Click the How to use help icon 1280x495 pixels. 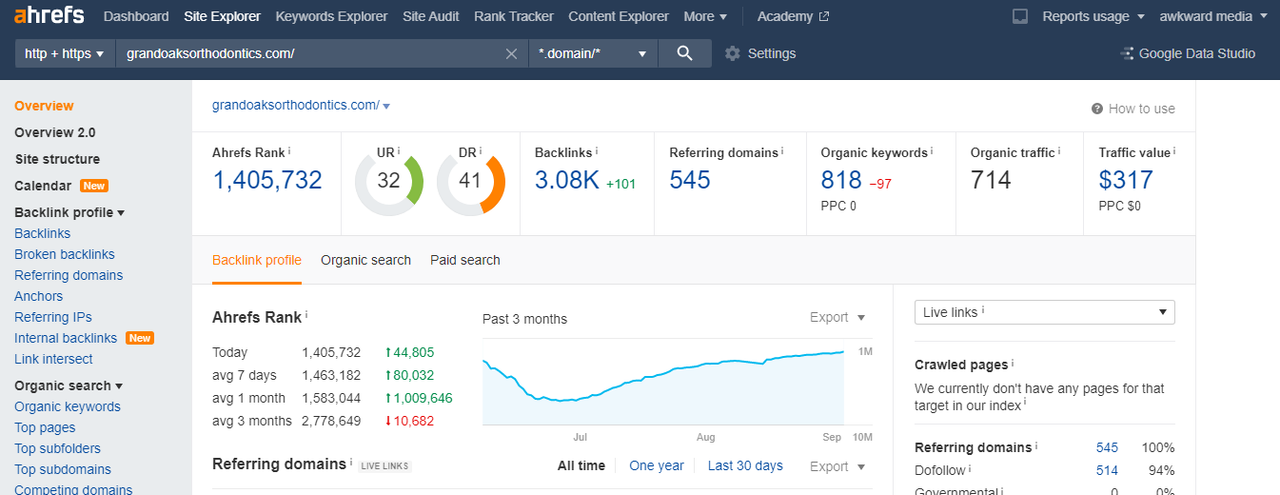click(x=1097, y=109)
